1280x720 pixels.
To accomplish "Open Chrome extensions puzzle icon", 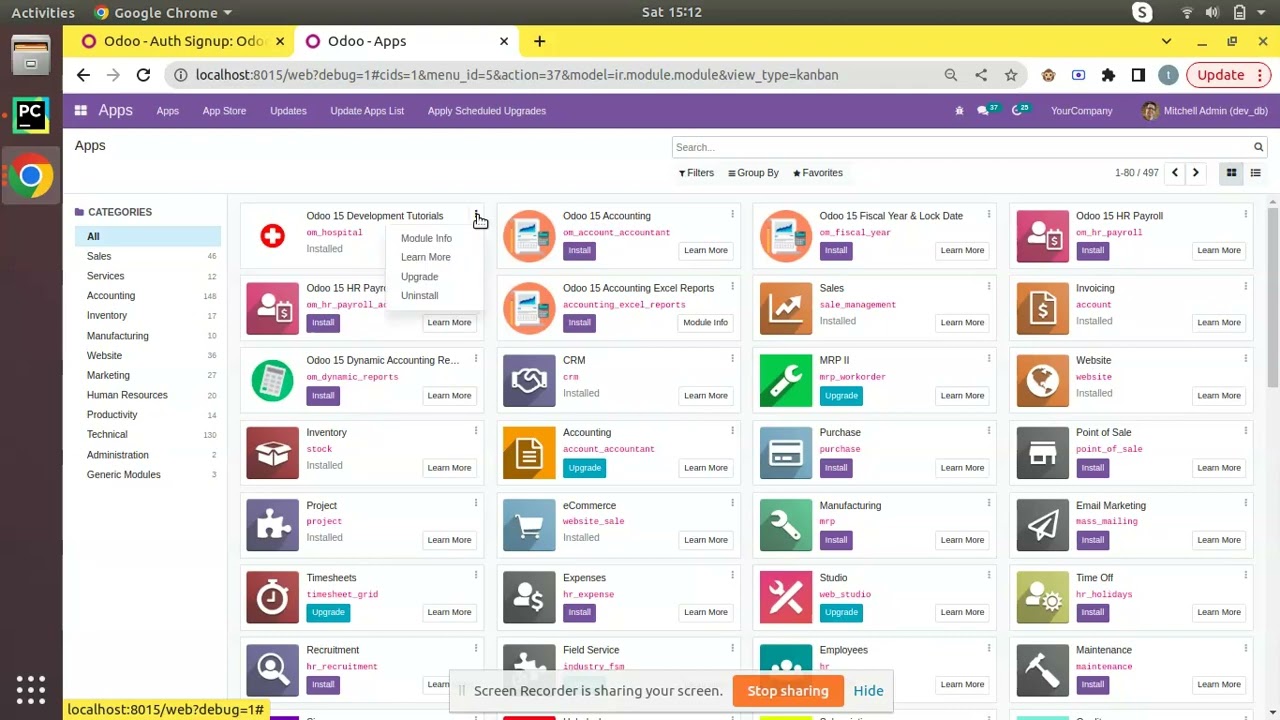I will click(x=1108, y=75).
